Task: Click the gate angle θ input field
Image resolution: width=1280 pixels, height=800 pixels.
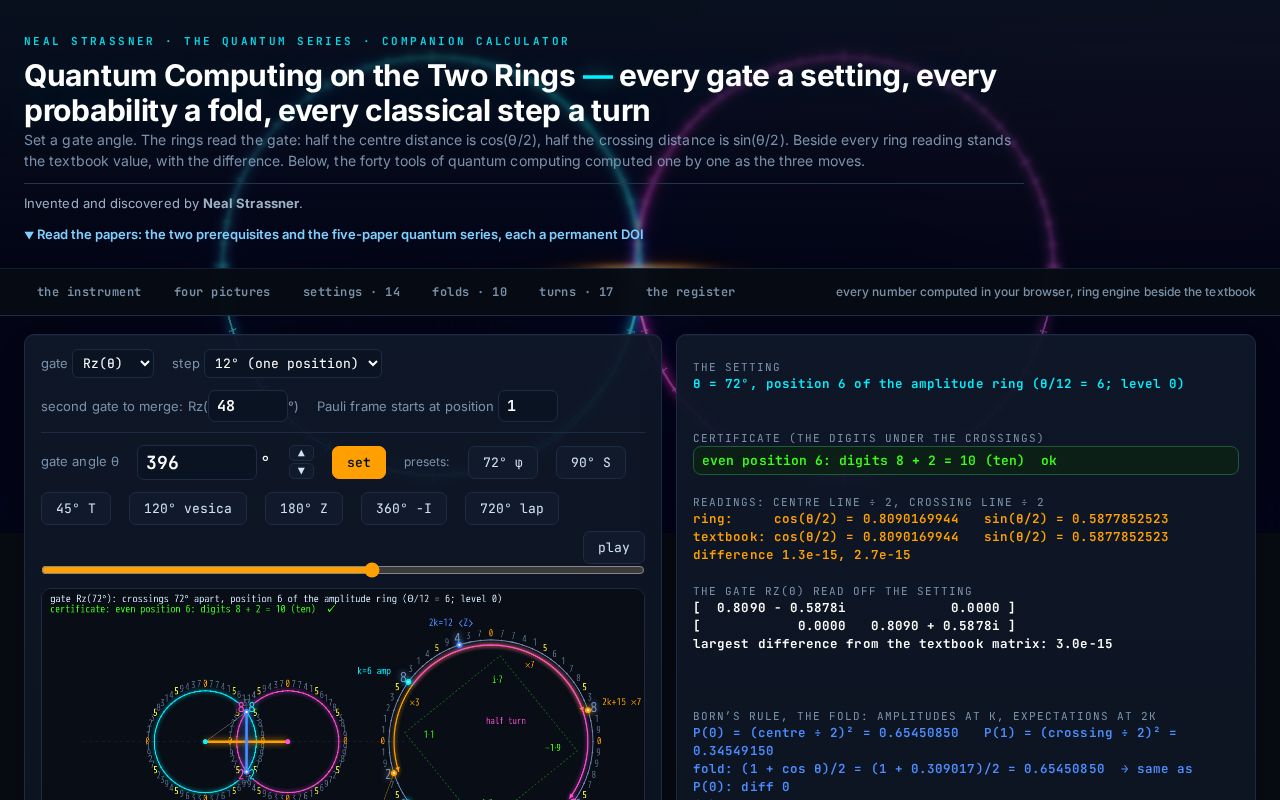Action: (x=197, y=462)
